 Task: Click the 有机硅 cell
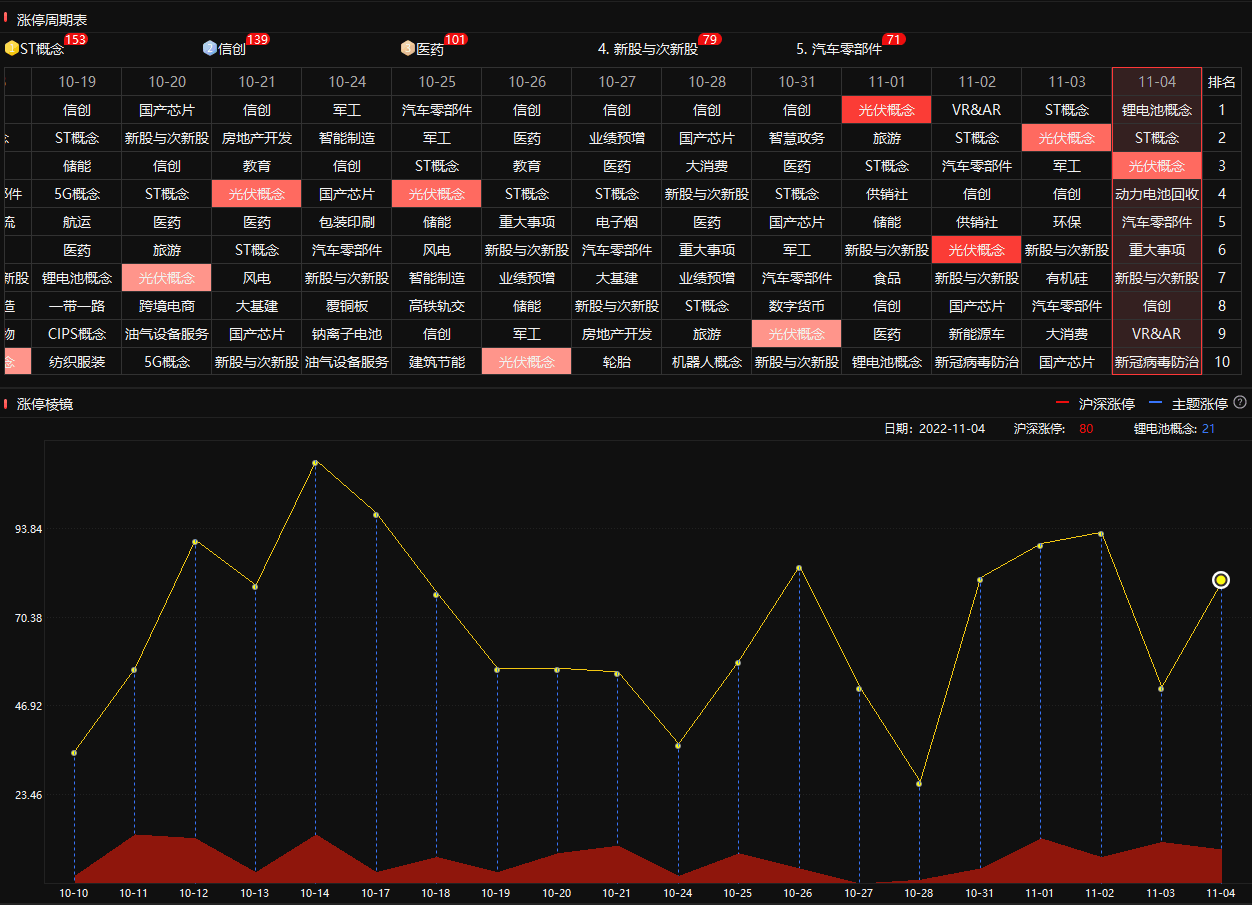(x=1067, y=278)
